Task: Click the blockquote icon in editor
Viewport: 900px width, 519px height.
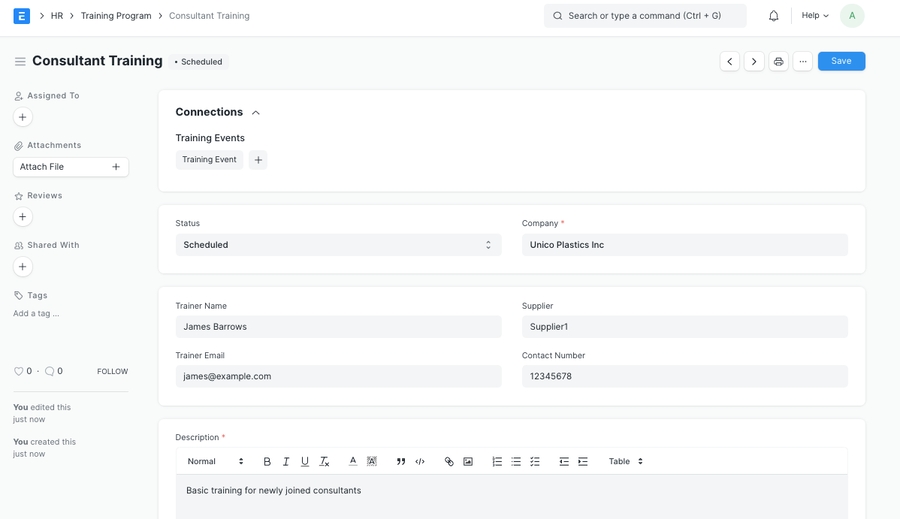Action: (401, 462)
